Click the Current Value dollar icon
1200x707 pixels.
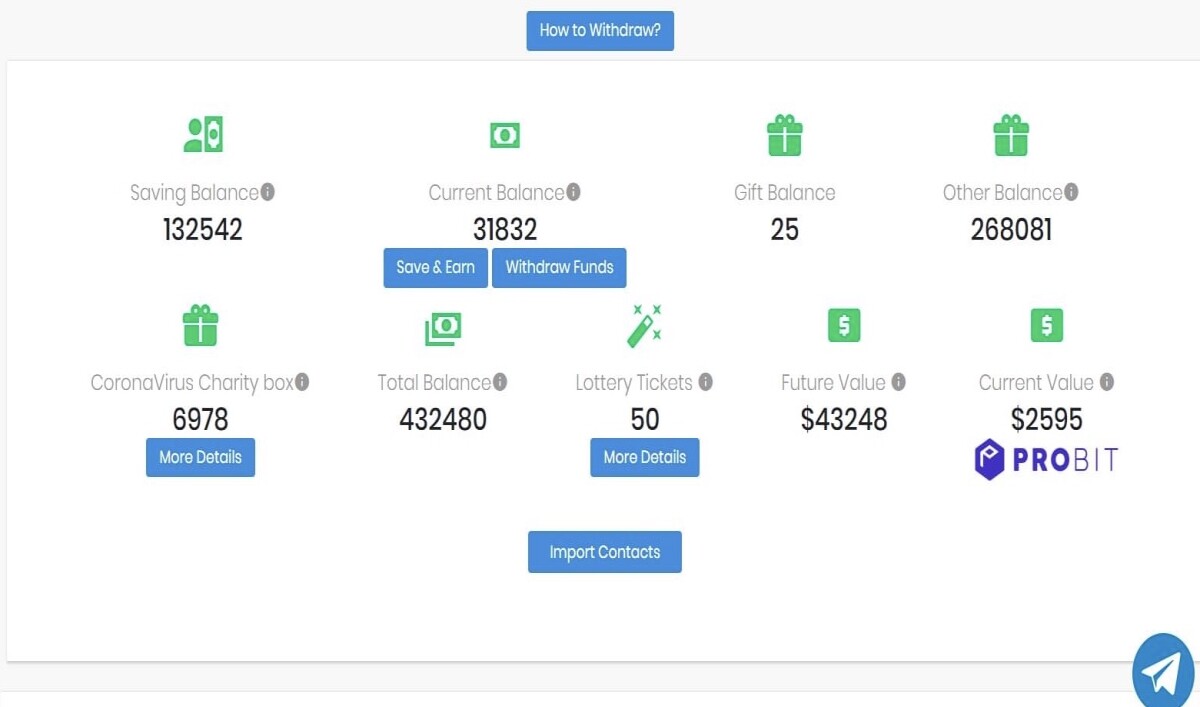pyautogui.click(x=1046, y=325)
